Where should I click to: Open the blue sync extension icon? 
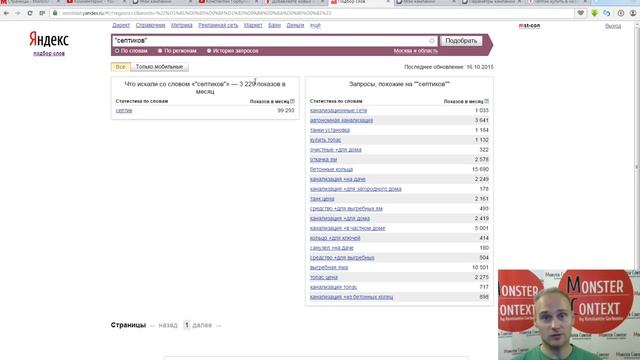point(607,13)
